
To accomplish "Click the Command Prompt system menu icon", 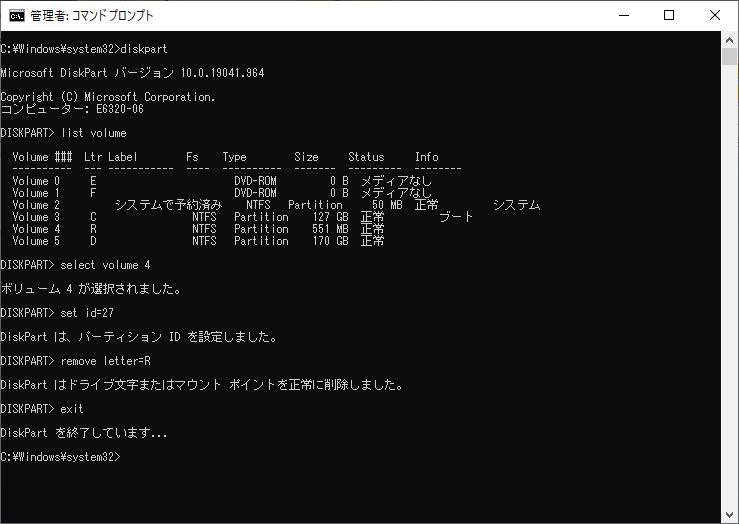I will click(x=16, y=16).
